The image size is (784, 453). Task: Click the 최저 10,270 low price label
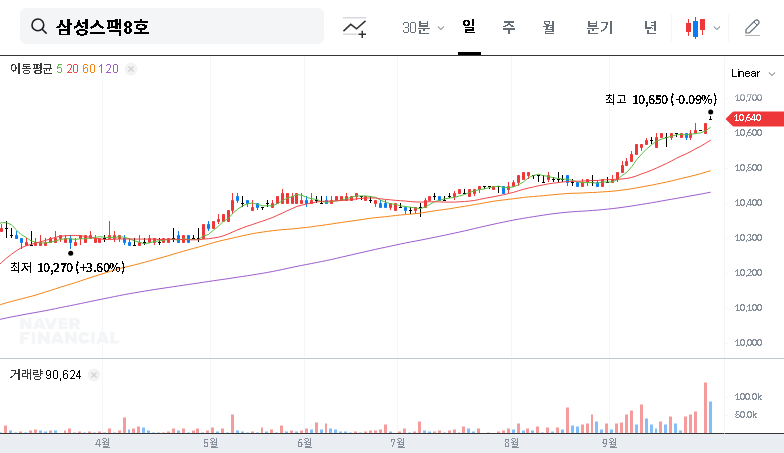68,268
